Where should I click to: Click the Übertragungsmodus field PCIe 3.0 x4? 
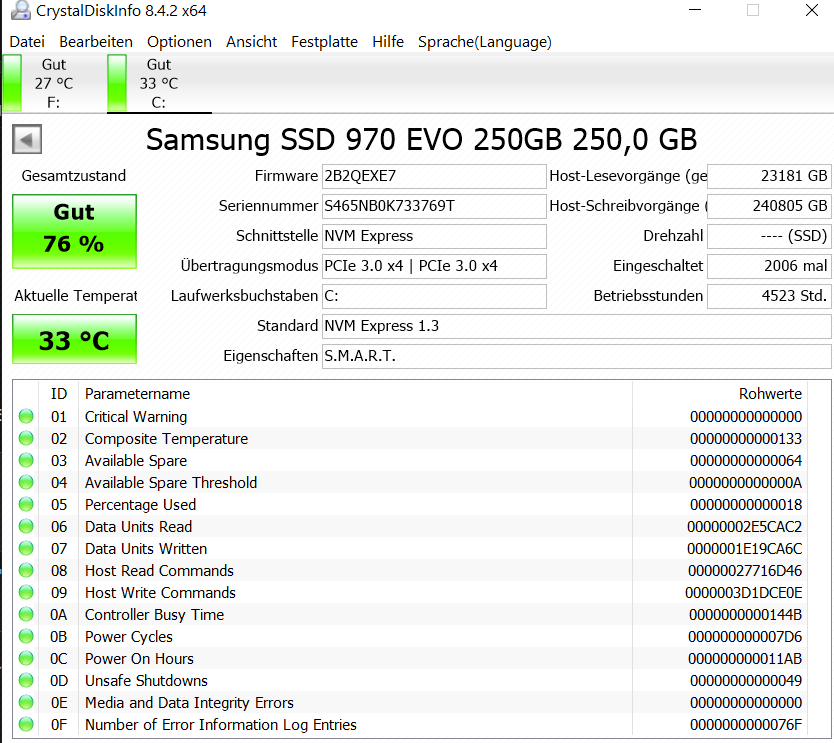(x=434, y=266)
